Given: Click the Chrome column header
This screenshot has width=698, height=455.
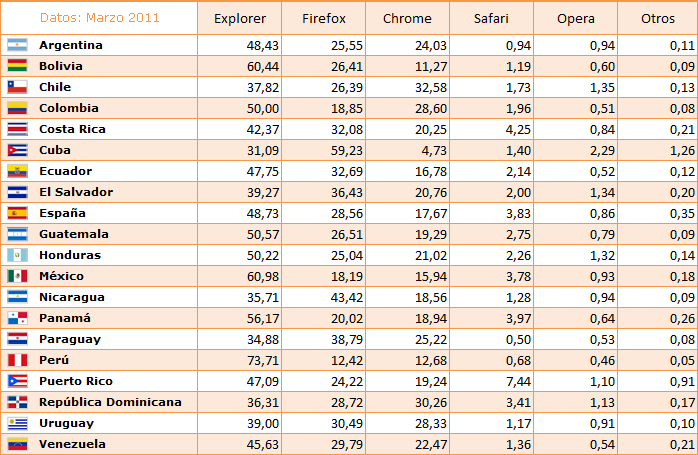Looking at the screenshot, I should point(407,18).
